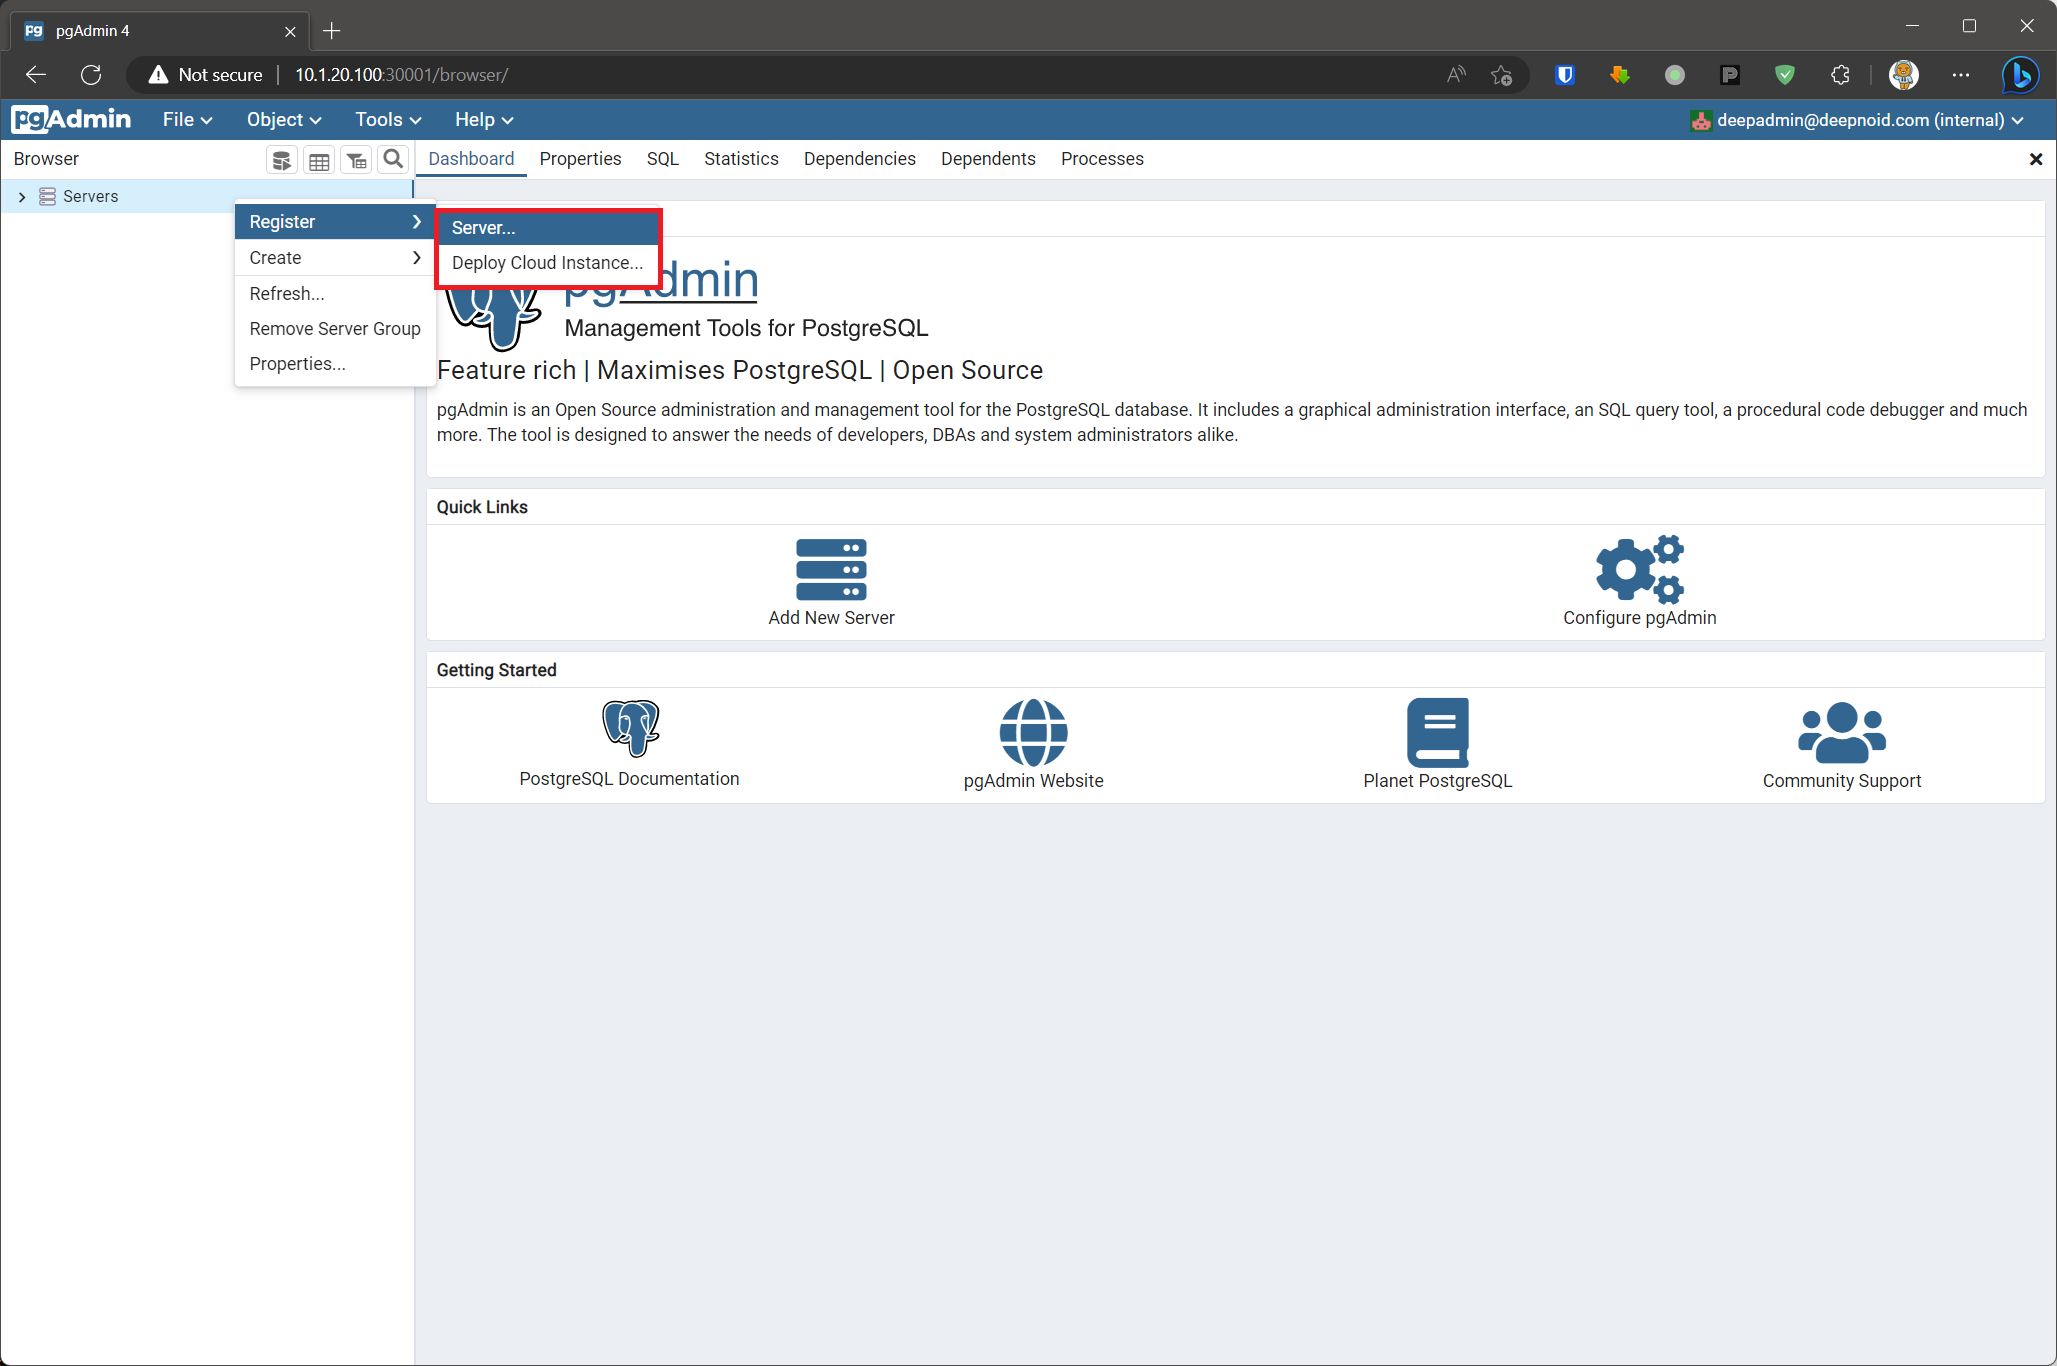The height and width of the screenshot is (1366, 2057).
Task: Click the Add New Server icon
Action: coord(831,569)
